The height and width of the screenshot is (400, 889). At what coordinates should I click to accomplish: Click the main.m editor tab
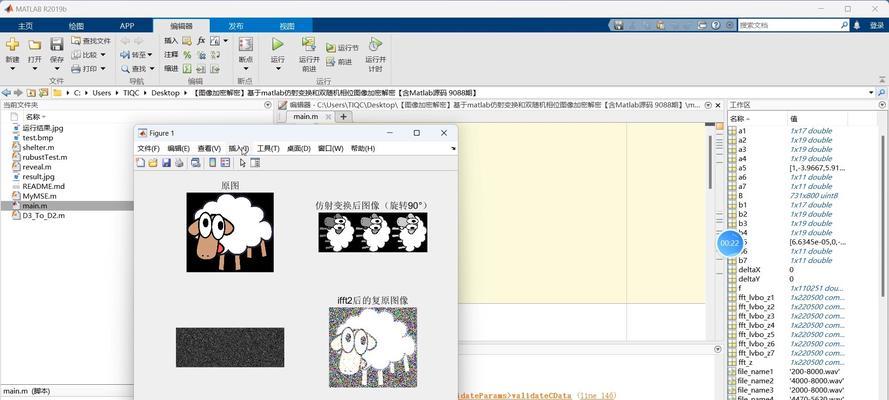click(x=306, y=116)
